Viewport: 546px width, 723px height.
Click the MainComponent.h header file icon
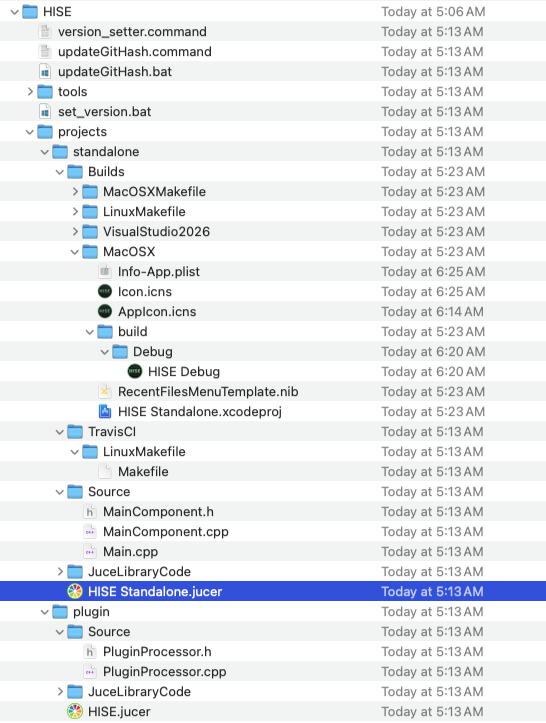90,511
